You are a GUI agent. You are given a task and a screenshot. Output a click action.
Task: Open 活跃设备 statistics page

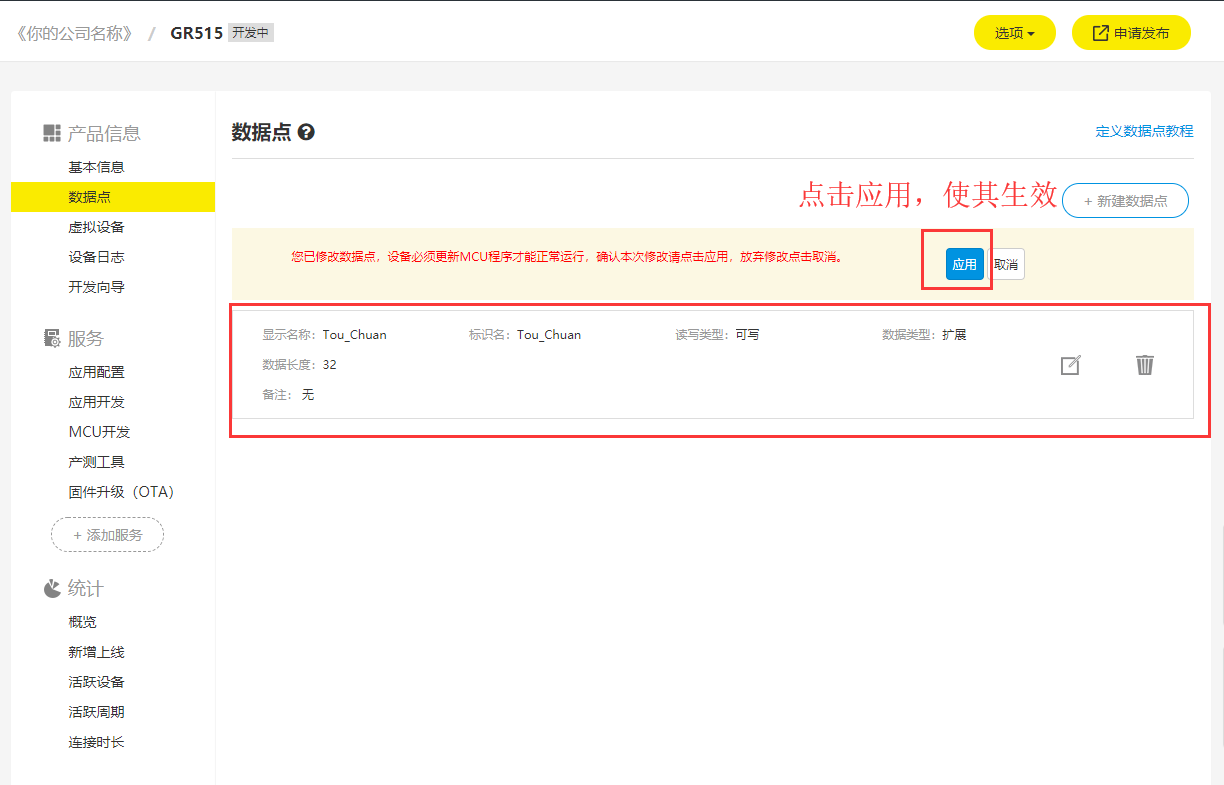click(96, 682)
